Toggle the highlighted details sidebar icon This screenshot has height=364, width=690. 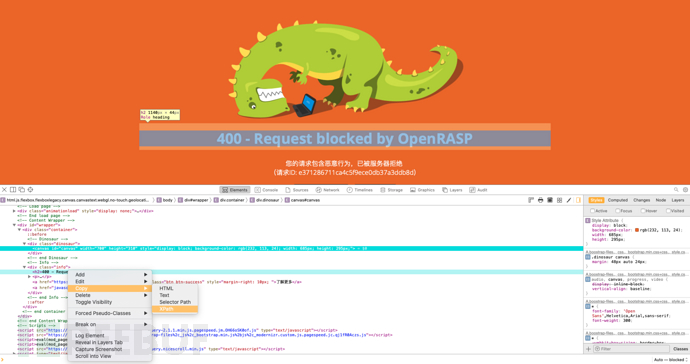click(578, 200)
